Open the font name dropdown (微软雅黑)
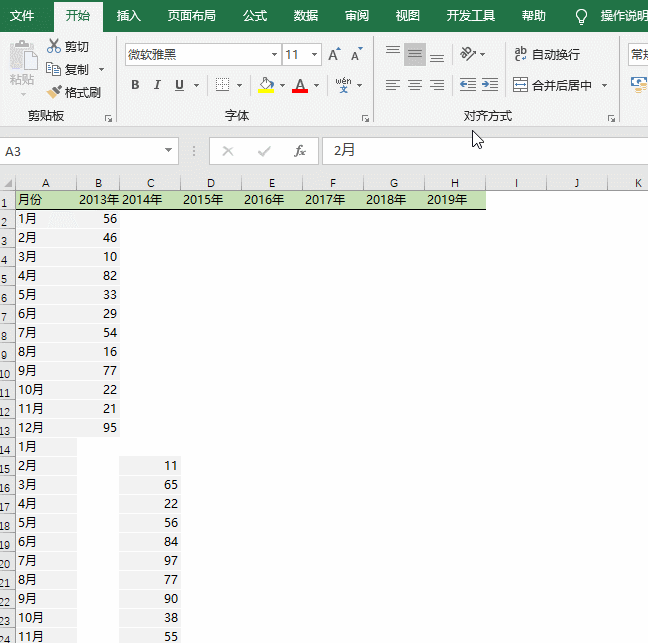The image size is (648, 643). [x=275, y=55]
